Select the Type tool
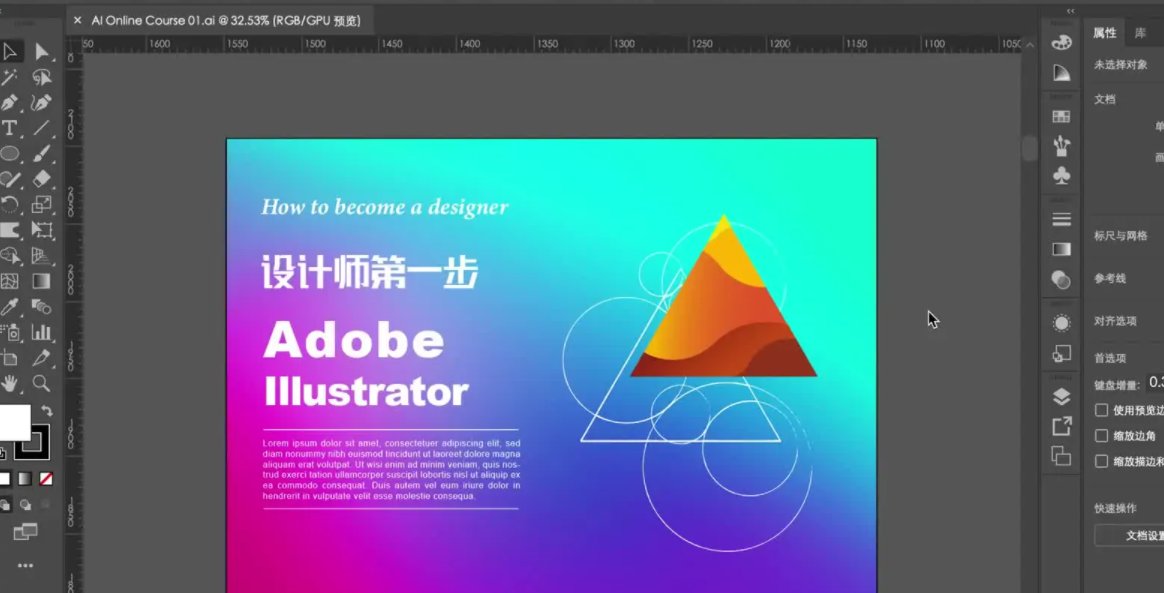 (9, 128)
